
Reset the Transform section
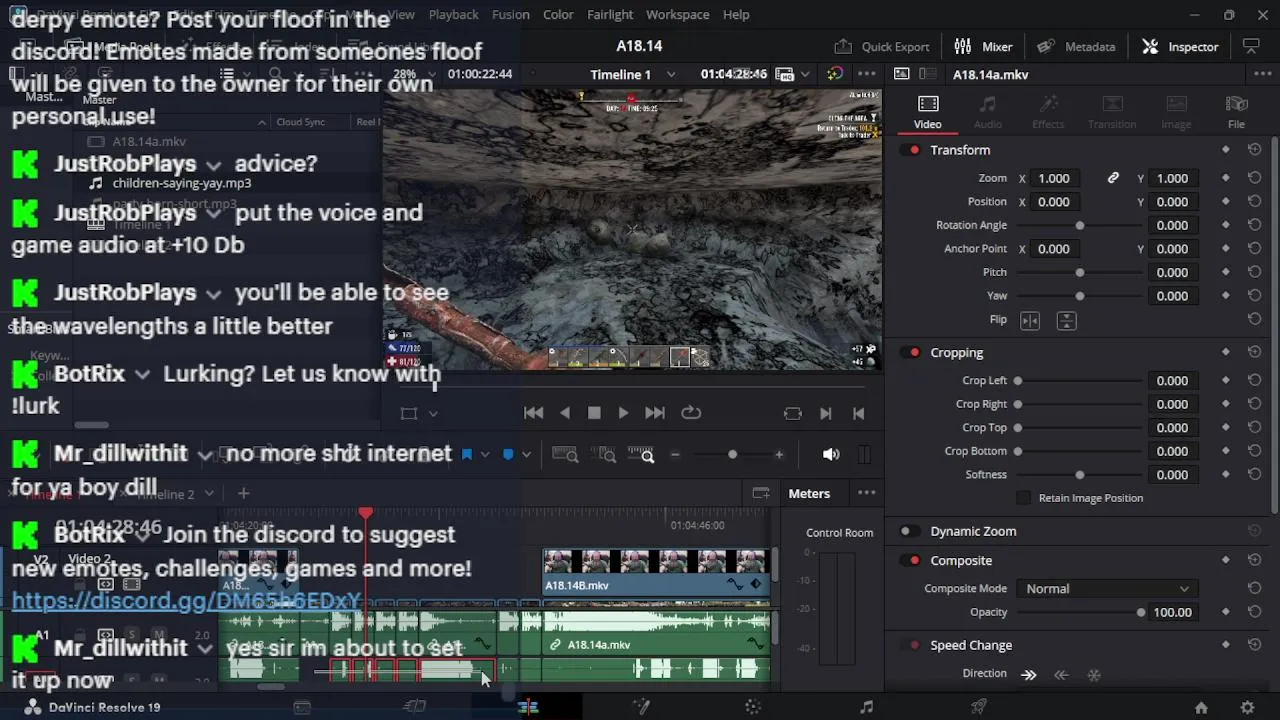(x=1254, y=150)
